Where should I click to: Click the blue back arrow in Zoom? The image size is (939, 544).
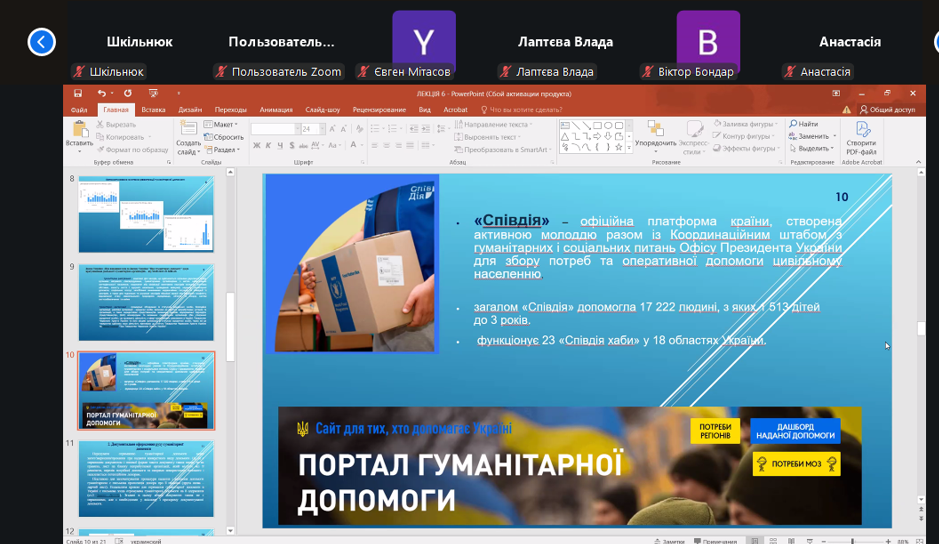click(41, 41)
